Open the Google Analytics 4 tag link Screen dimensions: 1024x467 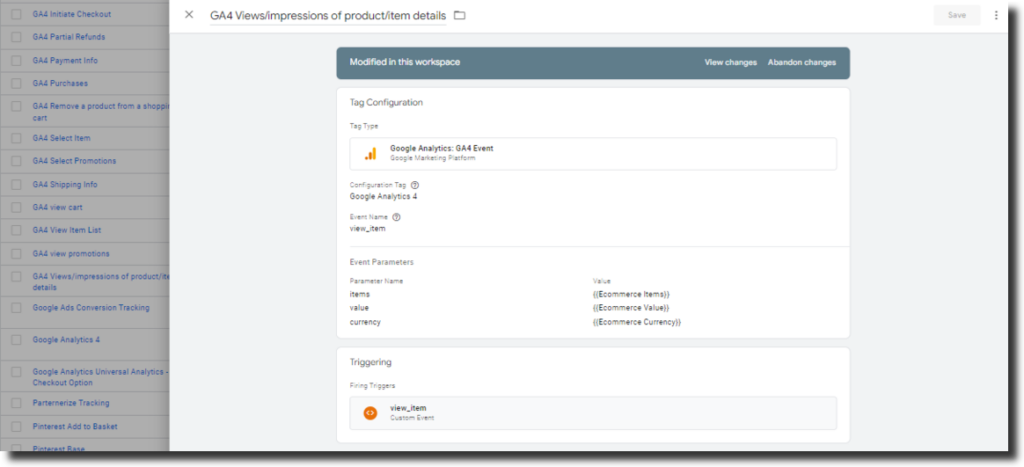pyautogui.click(x=66, y=340)
